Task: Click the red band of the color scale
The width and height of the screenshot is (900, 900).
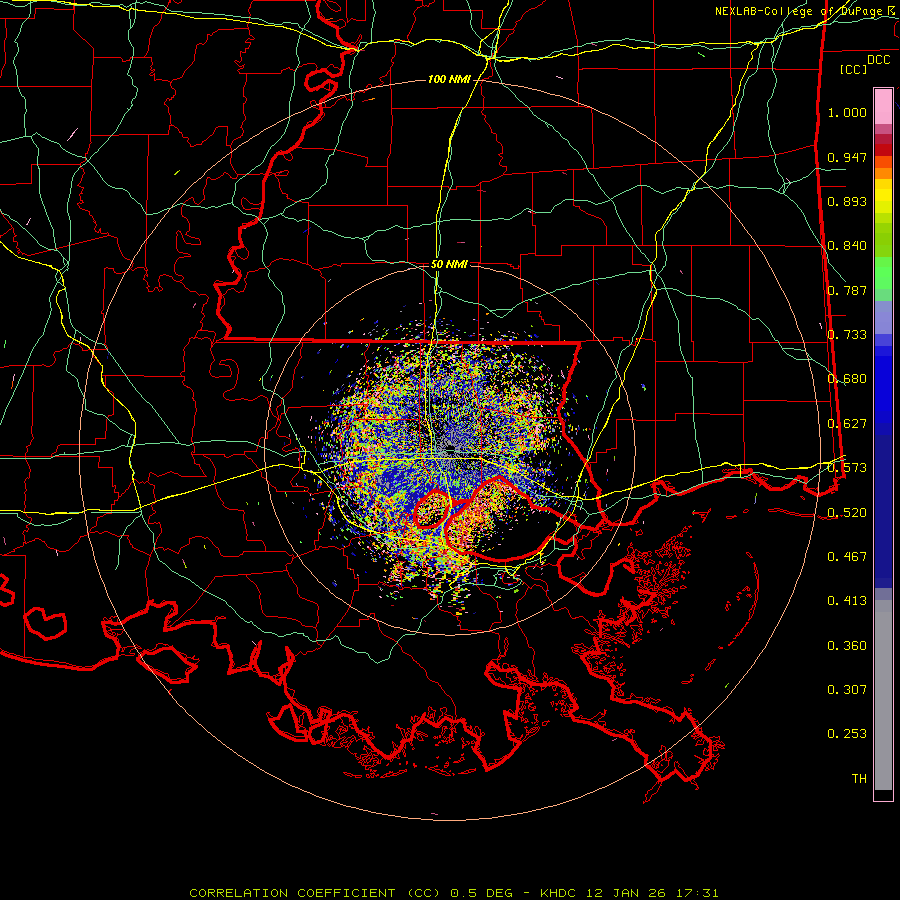Action: pyautogui.click(x=883, y=150)
